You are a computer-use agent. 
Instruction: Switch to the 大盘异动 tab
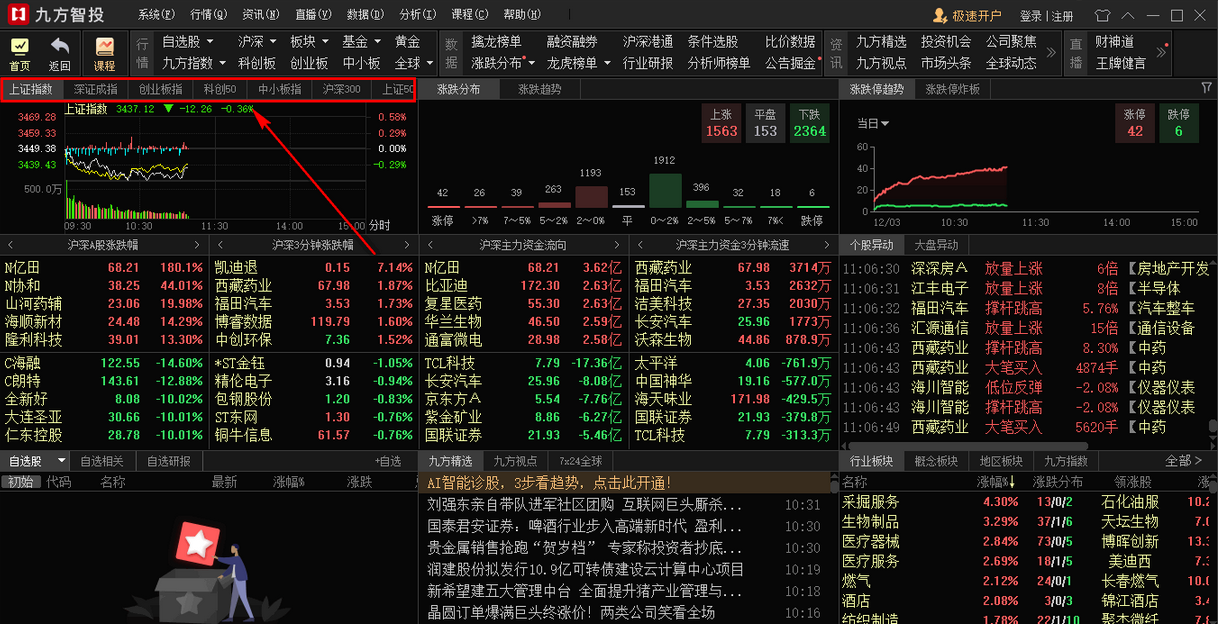click(x=936, y=244)
